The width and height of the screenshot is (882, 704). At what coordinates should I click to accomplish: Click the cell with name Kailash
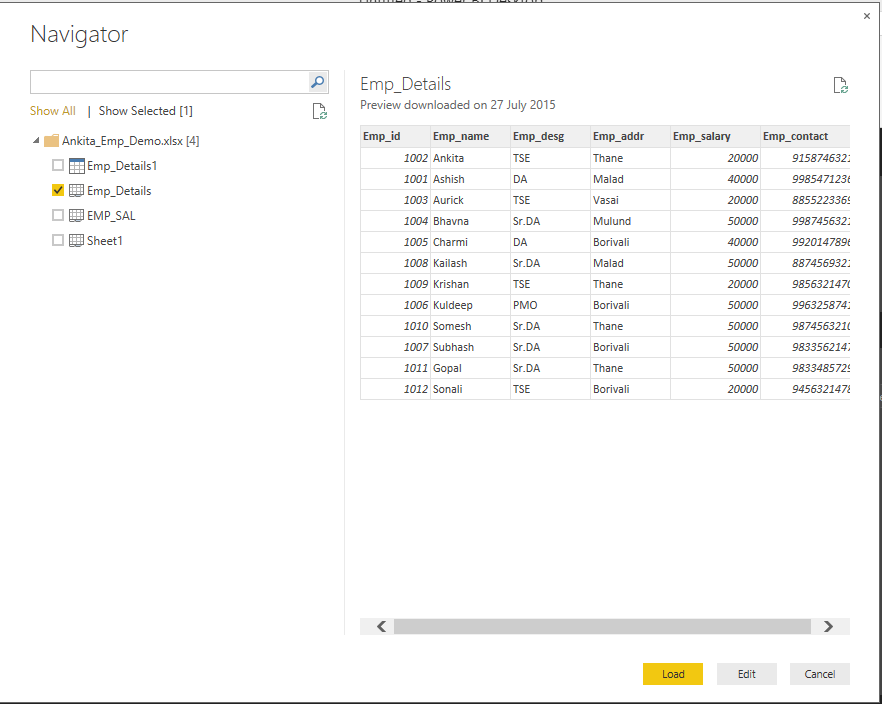(x=470, y=263)
